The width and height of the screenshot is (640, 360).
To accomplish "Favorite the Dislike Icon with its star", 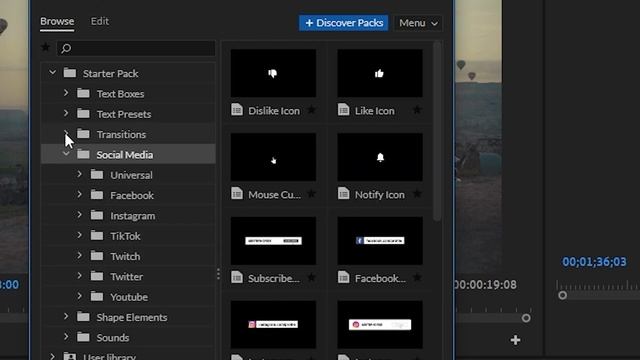I will click(311, 110).
